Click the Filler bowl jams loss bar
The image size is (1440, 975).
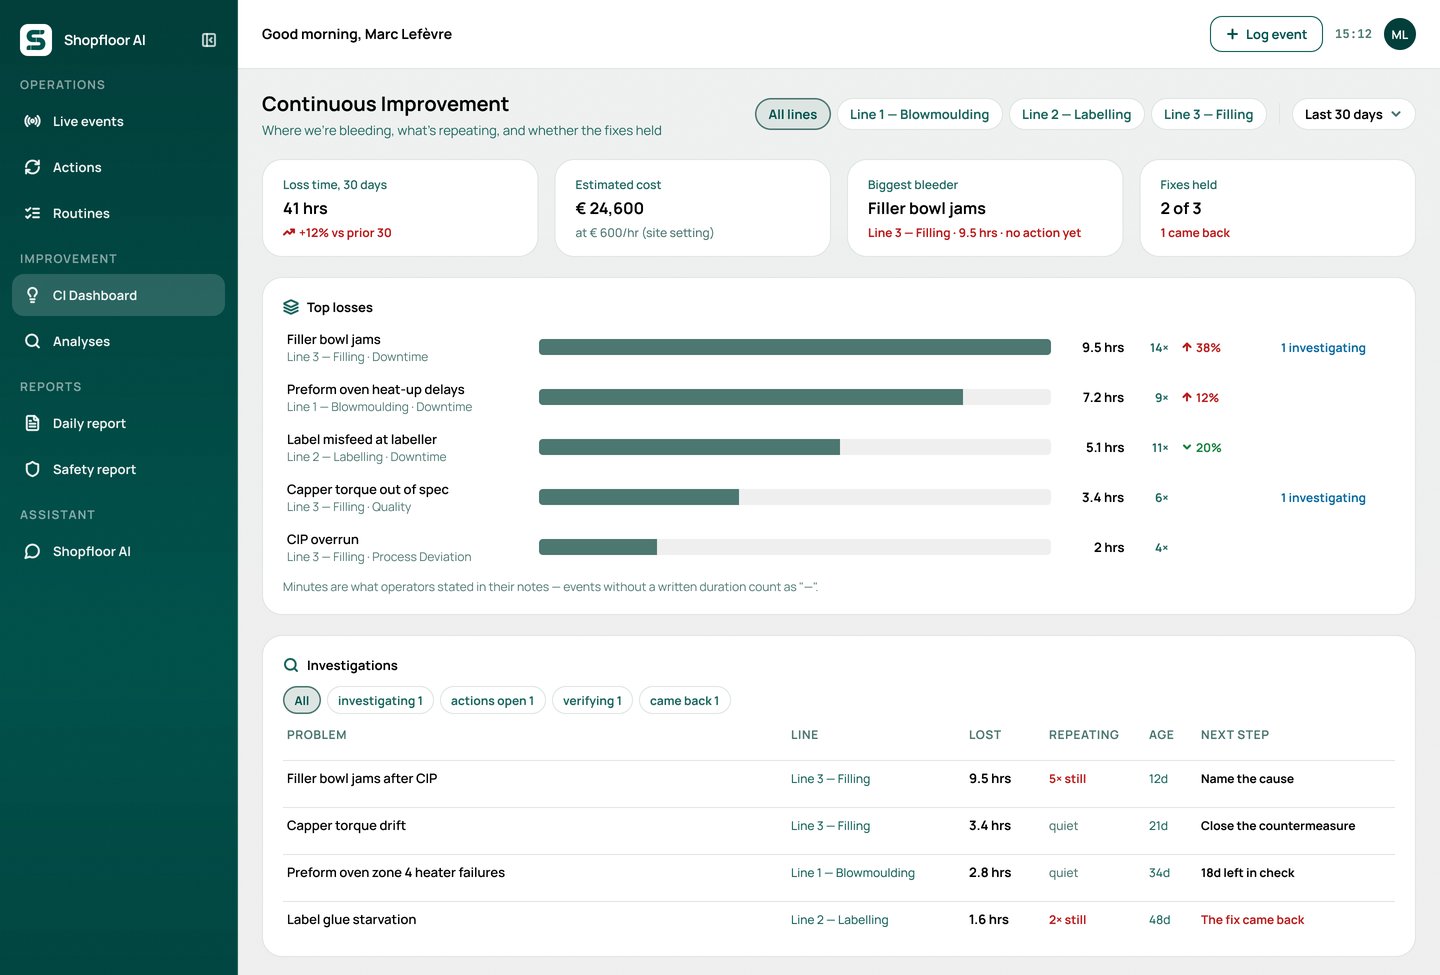[795, 347]
